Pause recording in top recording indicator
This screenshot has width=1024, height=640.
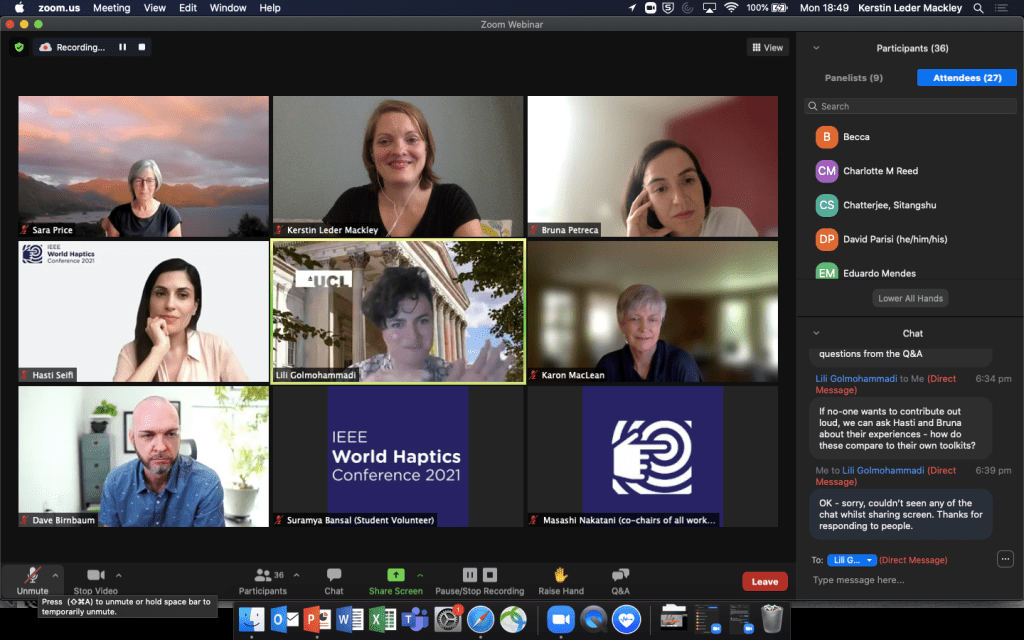click(123, 47)
